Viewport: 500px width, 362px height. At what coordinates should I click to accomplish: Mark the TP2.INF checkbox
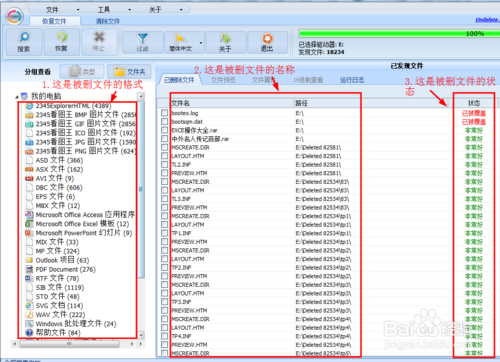point(164,267)
